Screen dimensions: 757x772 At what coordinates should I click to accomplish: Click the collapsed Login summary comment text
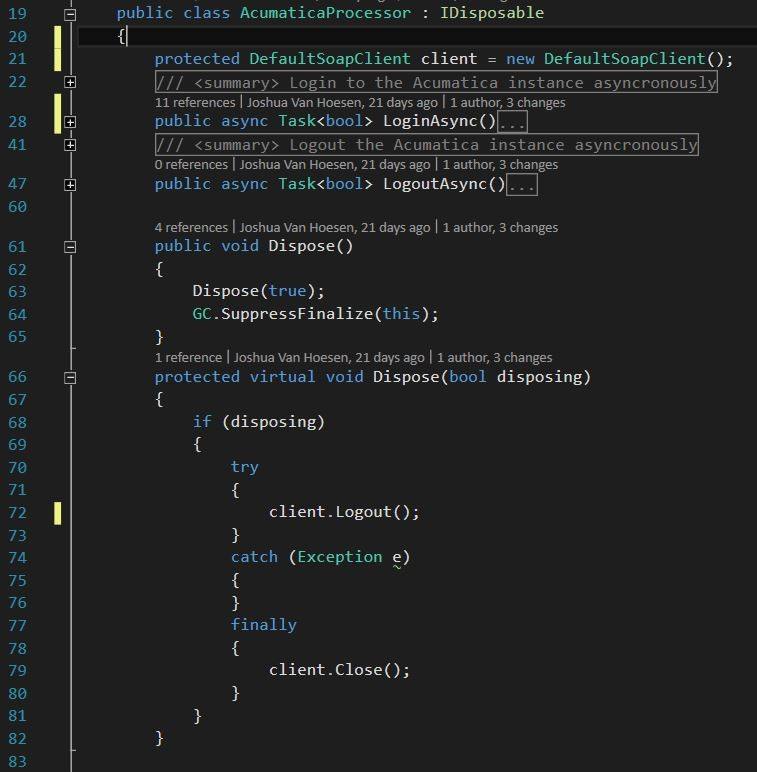click(436, 82)
